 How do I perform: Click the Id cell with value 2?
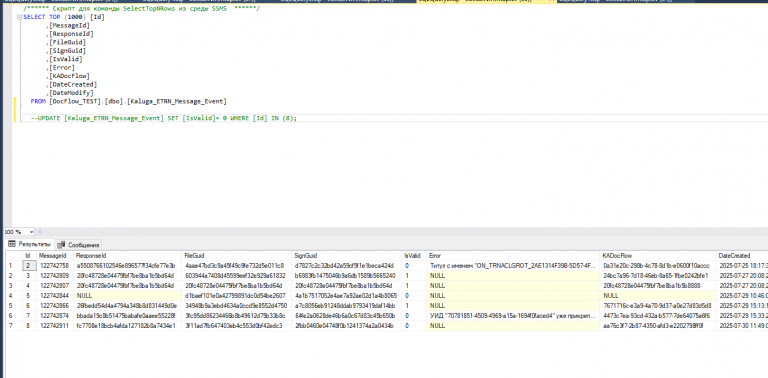(x=29, y=266)
